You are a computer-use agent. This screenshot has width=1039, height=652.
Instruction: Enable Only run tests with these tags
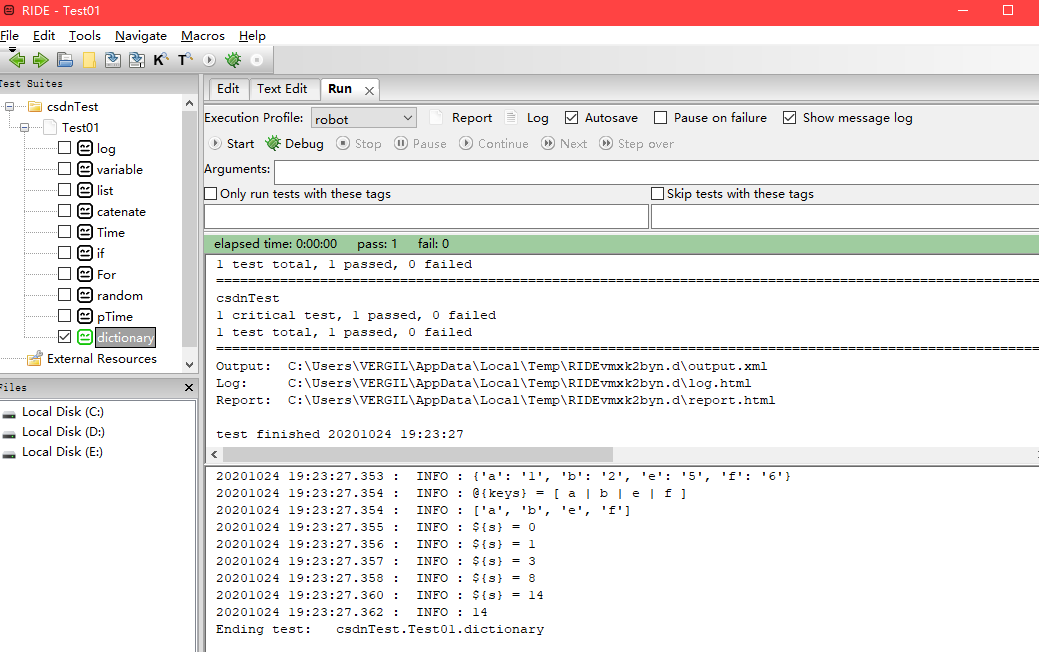(x=211, y=193)
